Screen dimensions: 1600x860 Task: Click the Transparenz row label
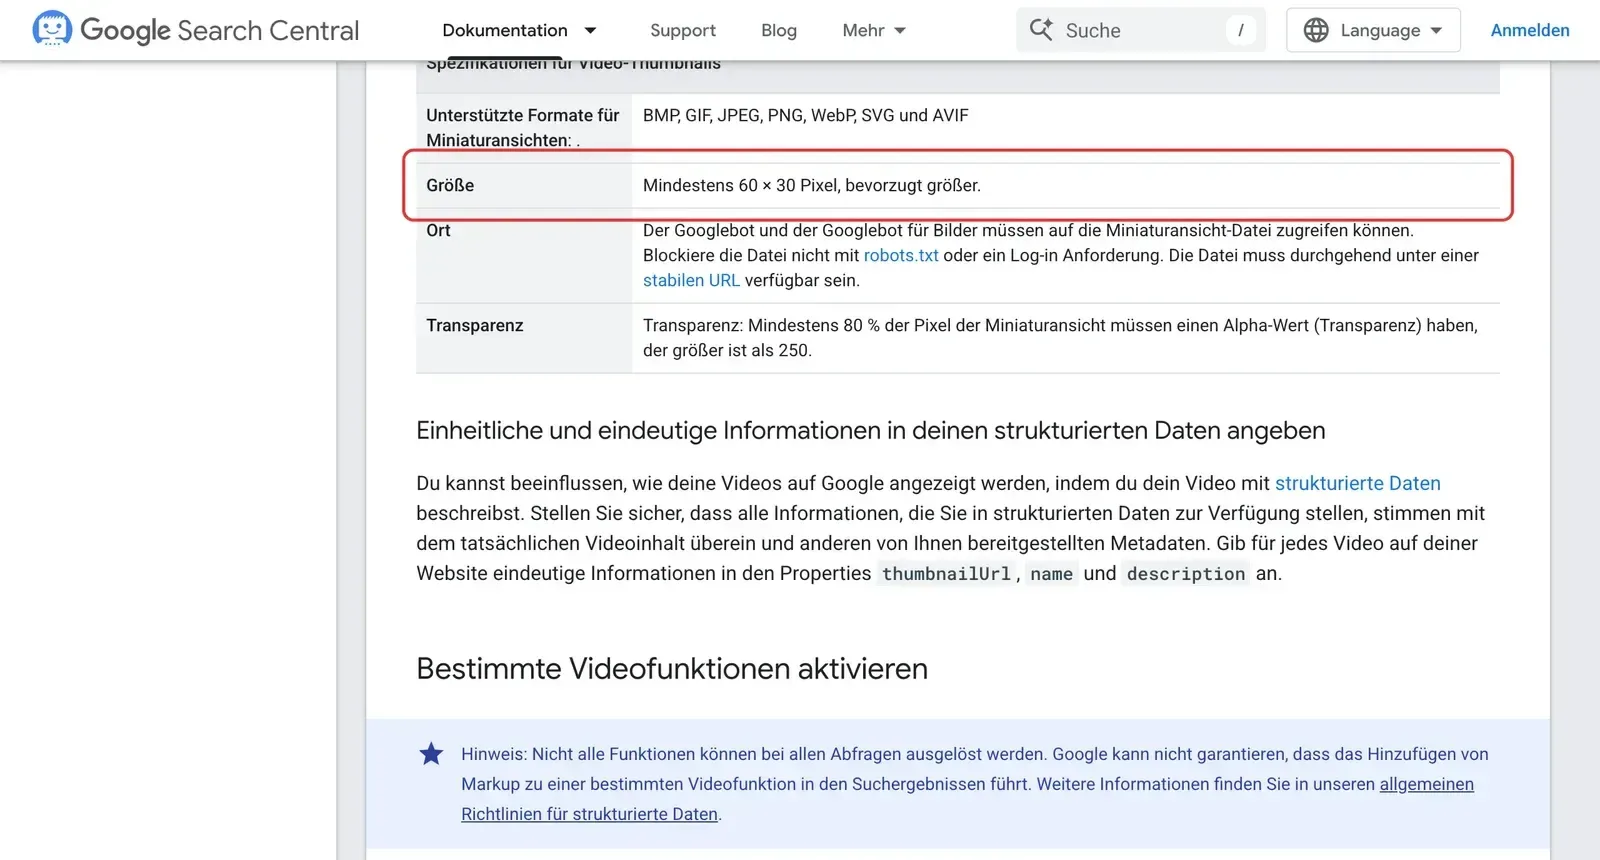click(475, 325)
